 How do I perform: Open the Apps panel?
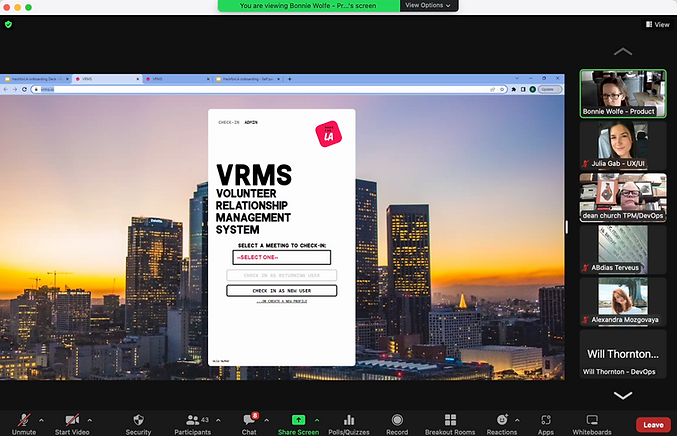coord(546,424)
